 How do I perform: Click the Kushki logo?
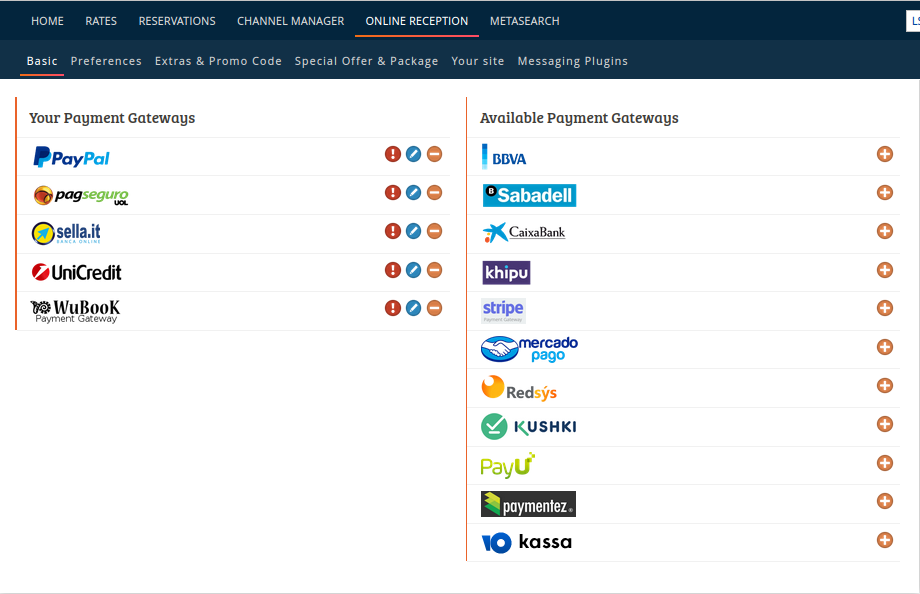529,427
